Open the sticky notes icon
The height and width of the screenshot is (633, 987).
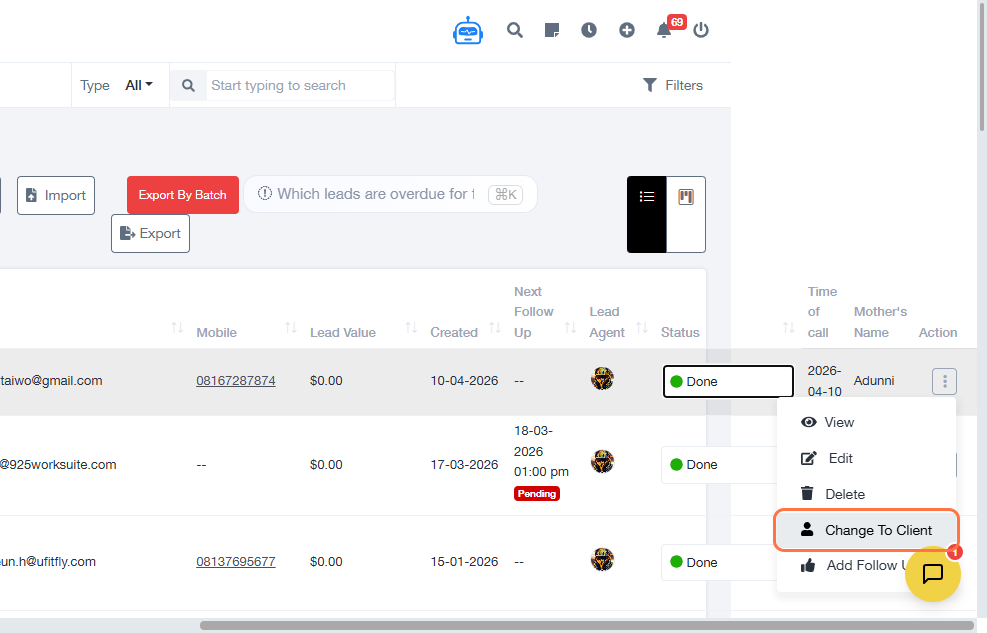(552, 30)
